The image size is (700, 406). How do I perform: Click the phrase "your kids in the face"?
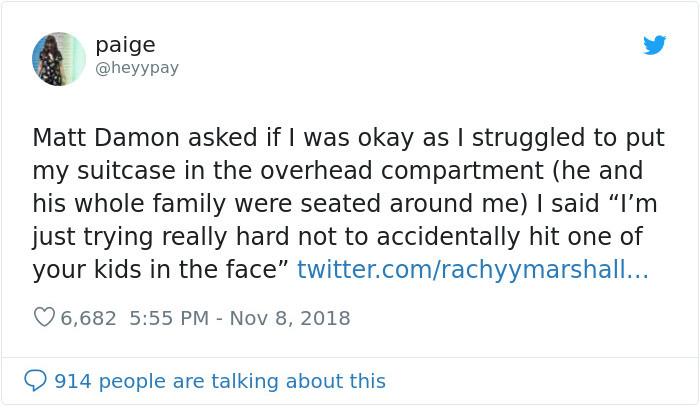(x=161, y=270)
